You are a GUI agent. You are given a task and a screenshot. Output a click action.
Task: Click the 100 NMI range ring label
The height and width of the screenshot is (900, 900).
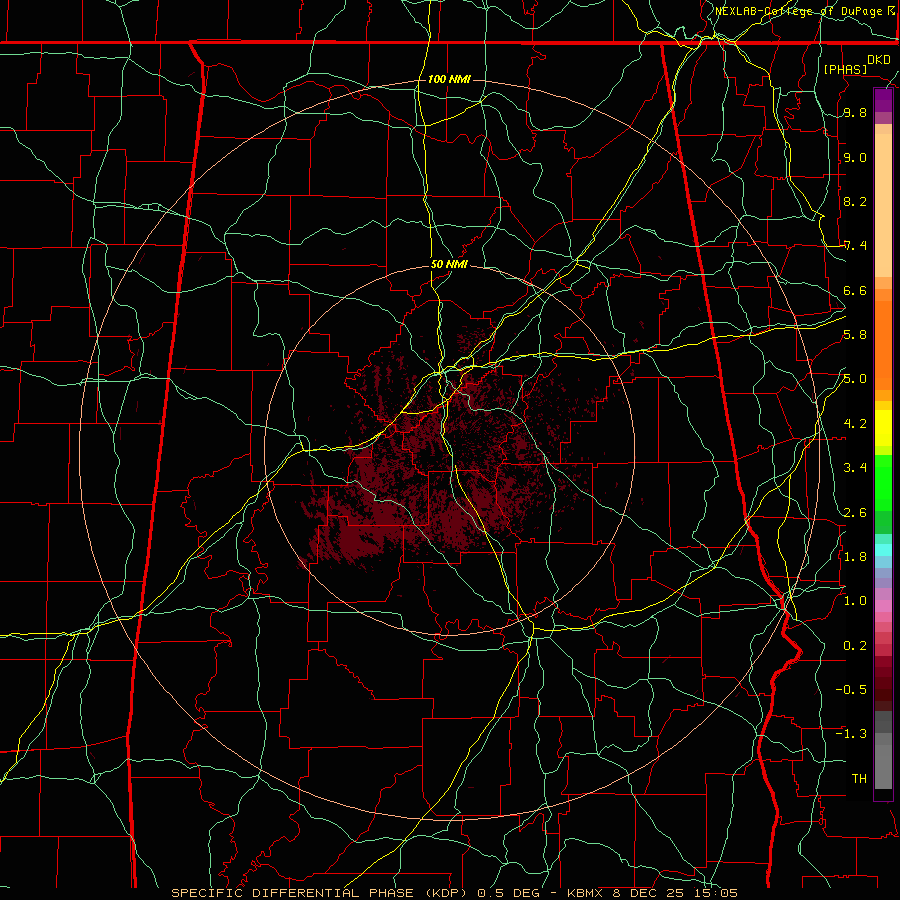pyautogui.click(x=449, y=79)
